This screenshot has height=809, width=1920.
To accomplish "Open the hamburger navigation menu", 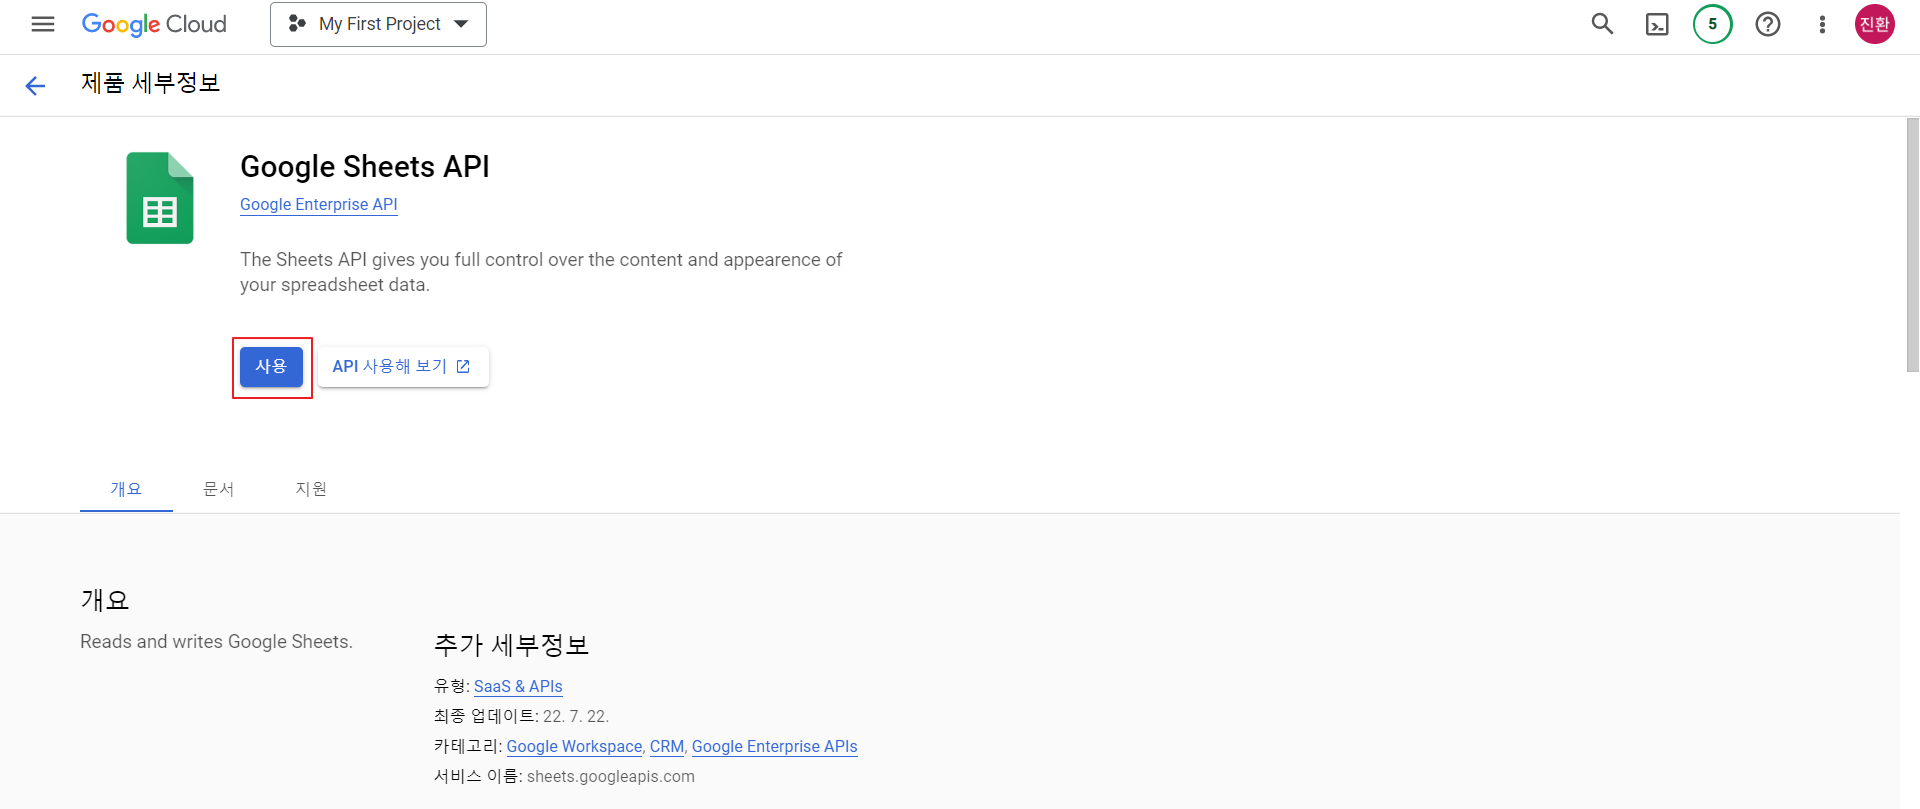I will pos(43,24).
